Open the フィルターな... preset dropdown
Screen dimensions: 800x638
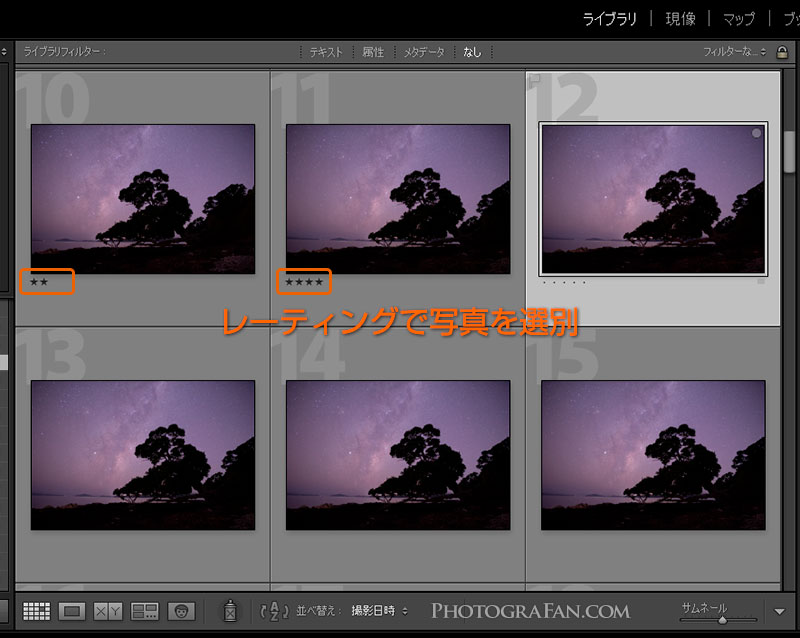coord(734,52)
